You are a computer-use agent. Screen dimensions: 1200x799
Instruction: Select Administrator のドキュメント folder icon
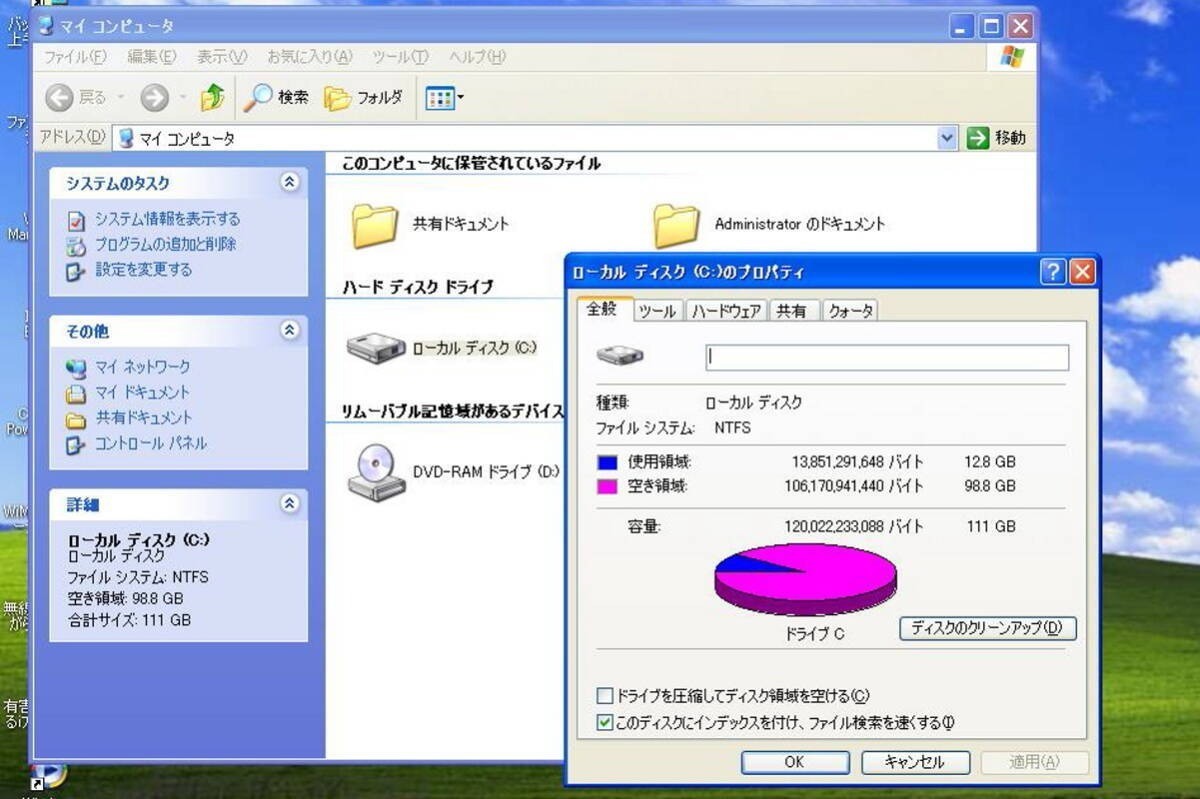coord(677,226)
